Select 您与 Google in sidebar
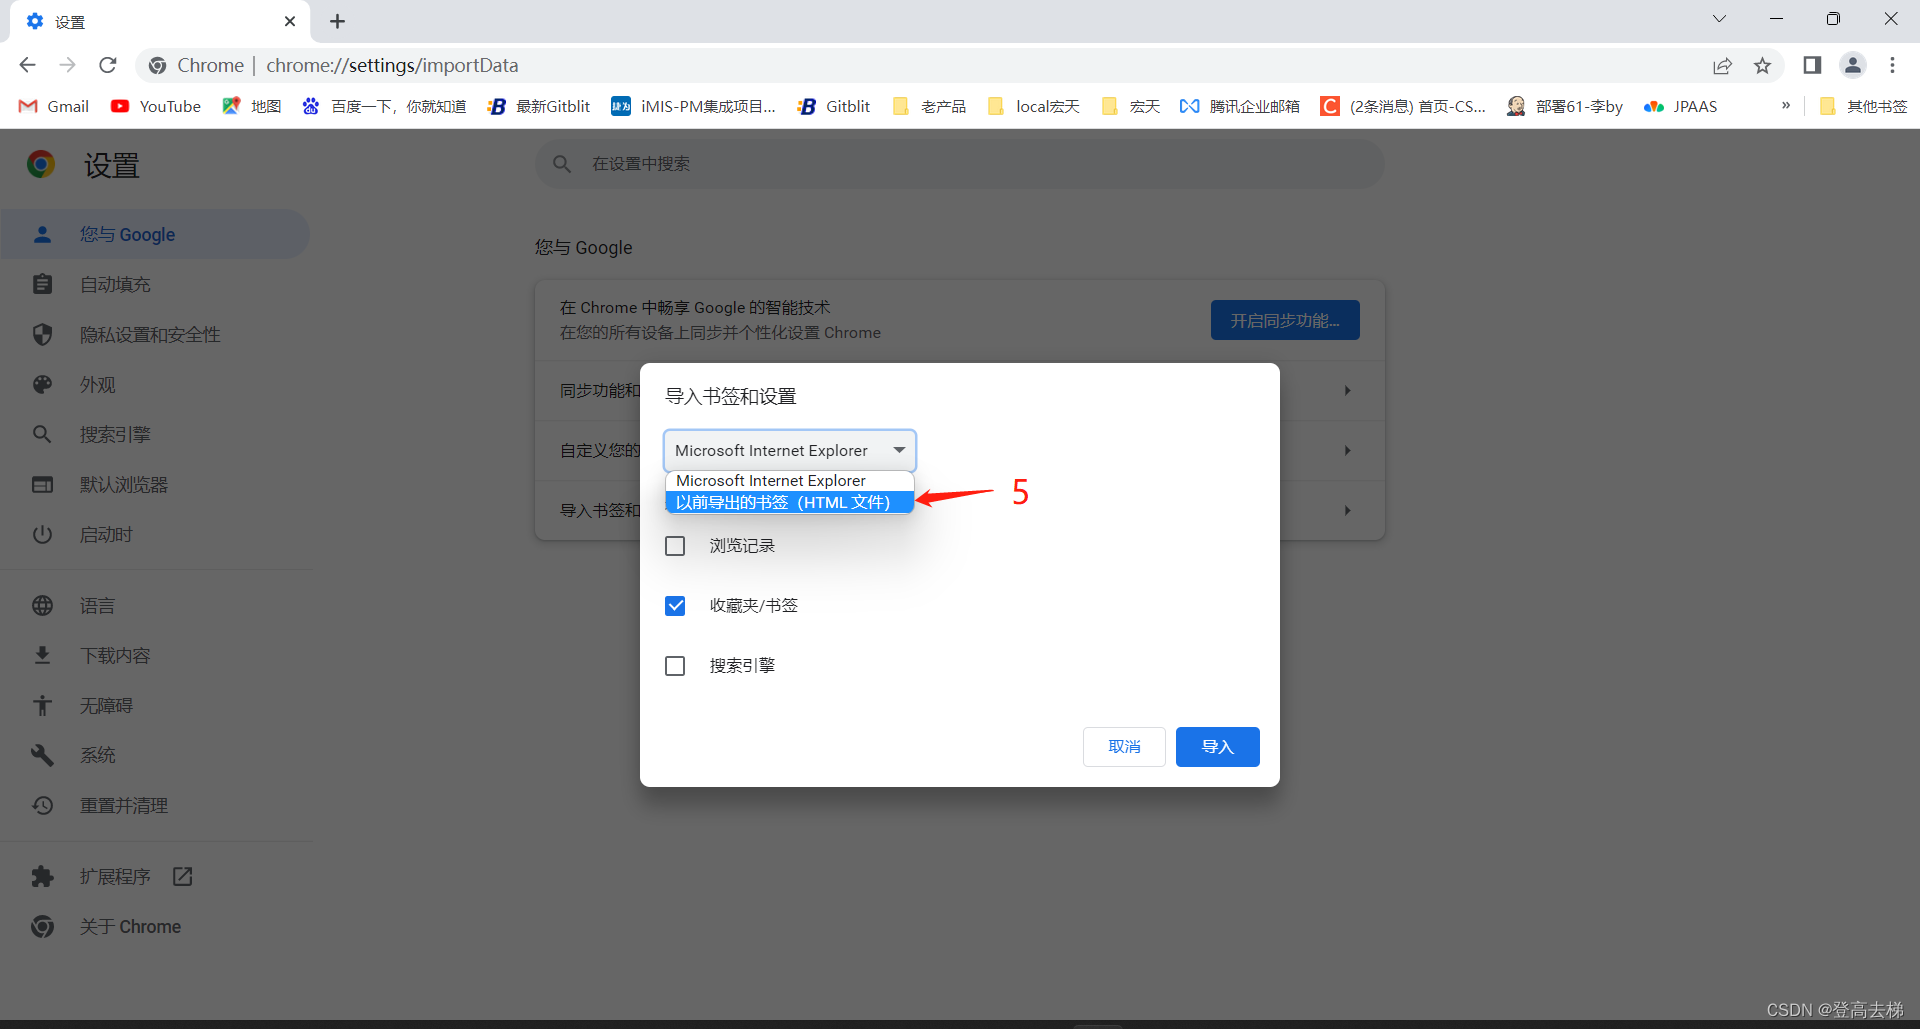 pos(155,234)
